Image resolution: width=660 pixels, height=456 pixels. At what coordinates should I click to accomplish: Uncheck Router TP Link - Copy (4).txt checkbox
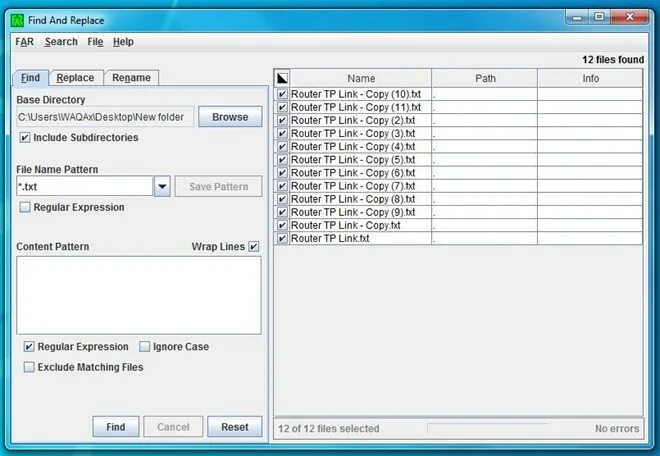point(282,147)
